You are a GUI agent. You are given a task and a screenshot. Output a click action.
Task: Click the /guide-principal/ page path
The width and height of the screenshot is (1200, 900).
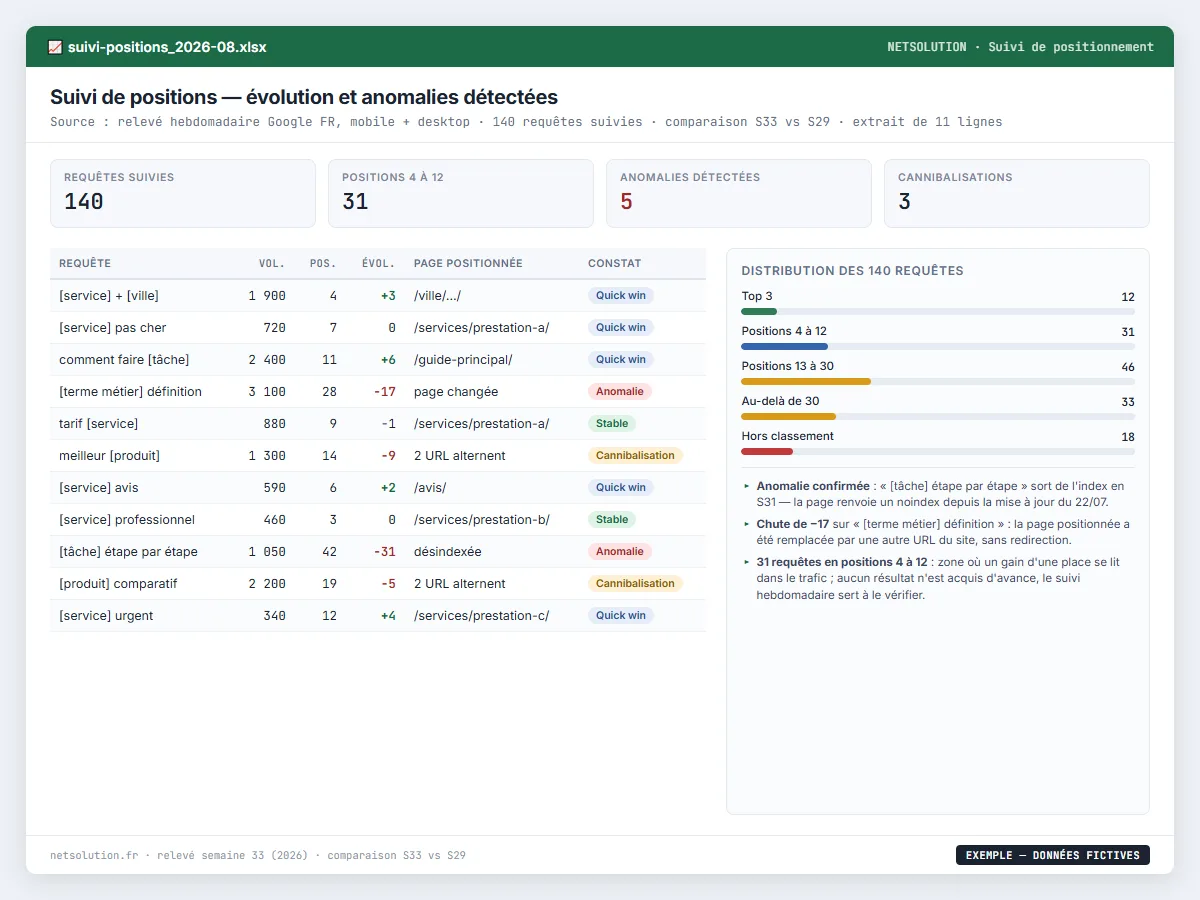click(x=463, y=360)
